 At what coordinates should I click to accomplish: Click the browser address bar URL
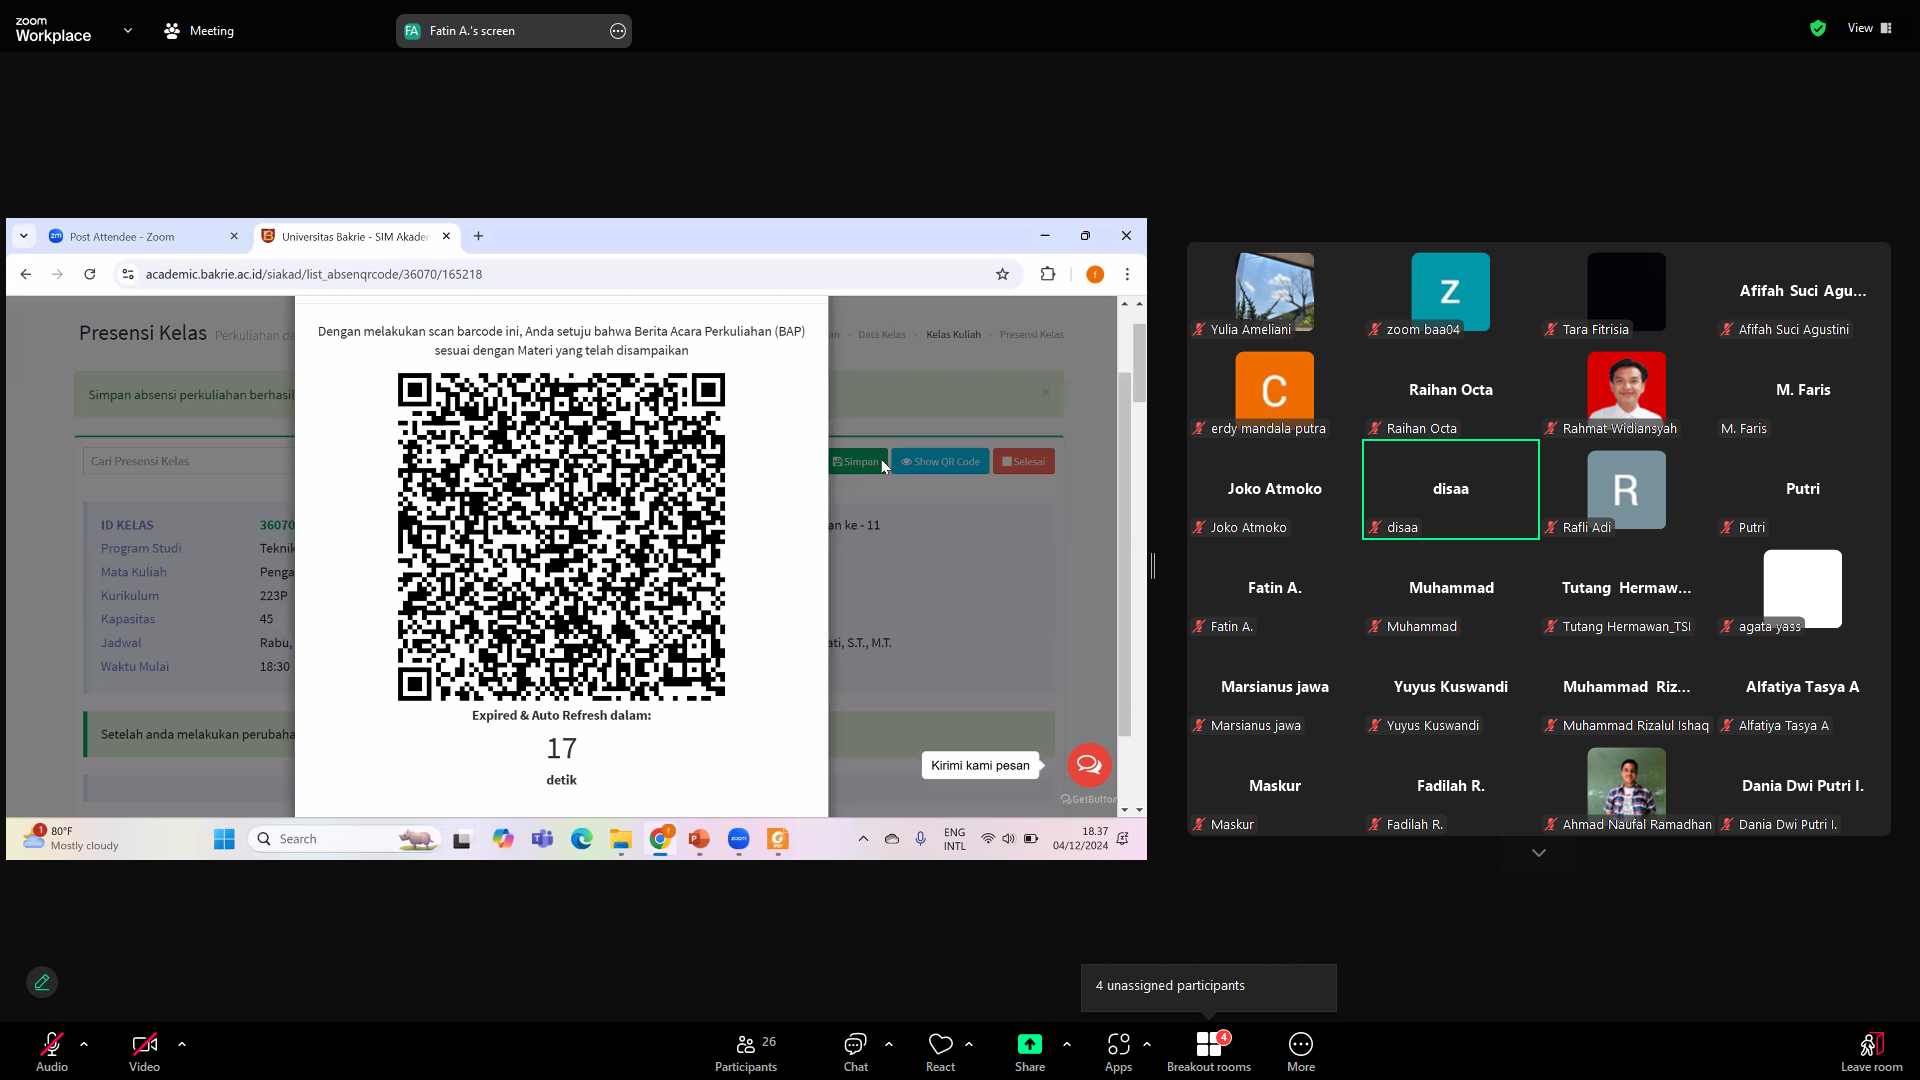[314, 274]
